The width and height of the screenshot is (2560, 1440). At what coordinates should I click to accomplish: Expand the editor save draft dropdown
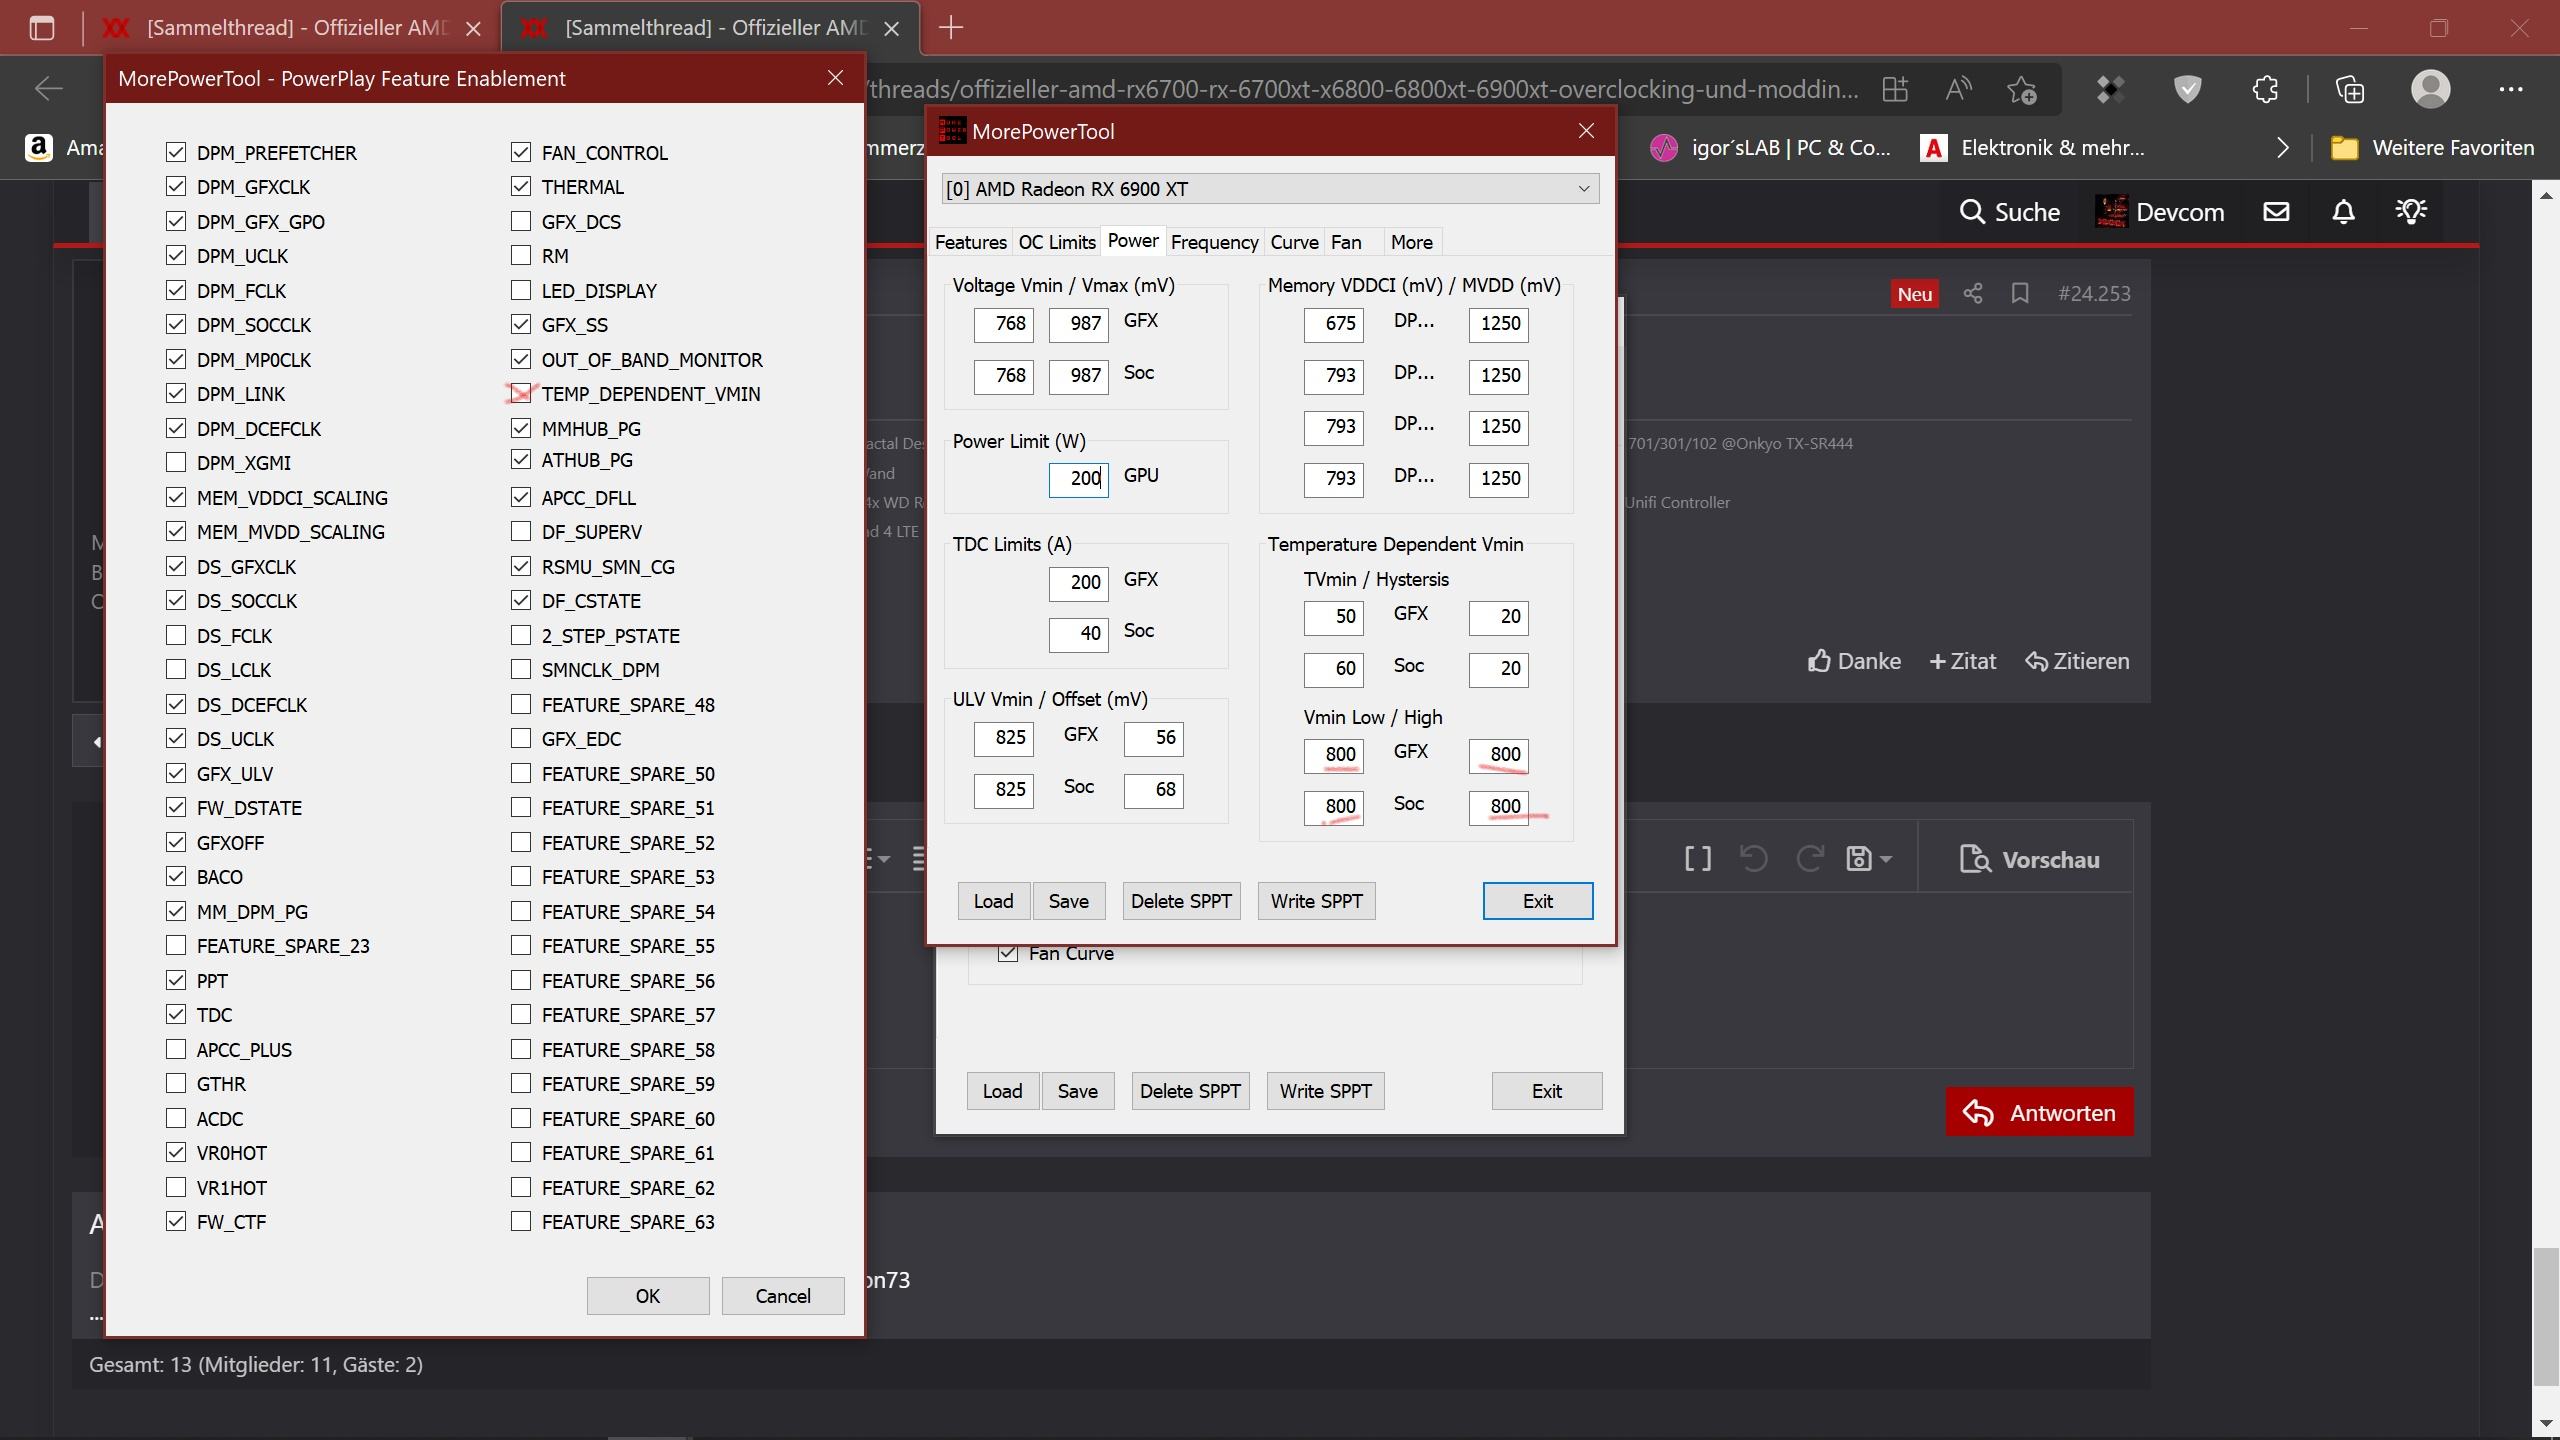tap(1886, 859)
